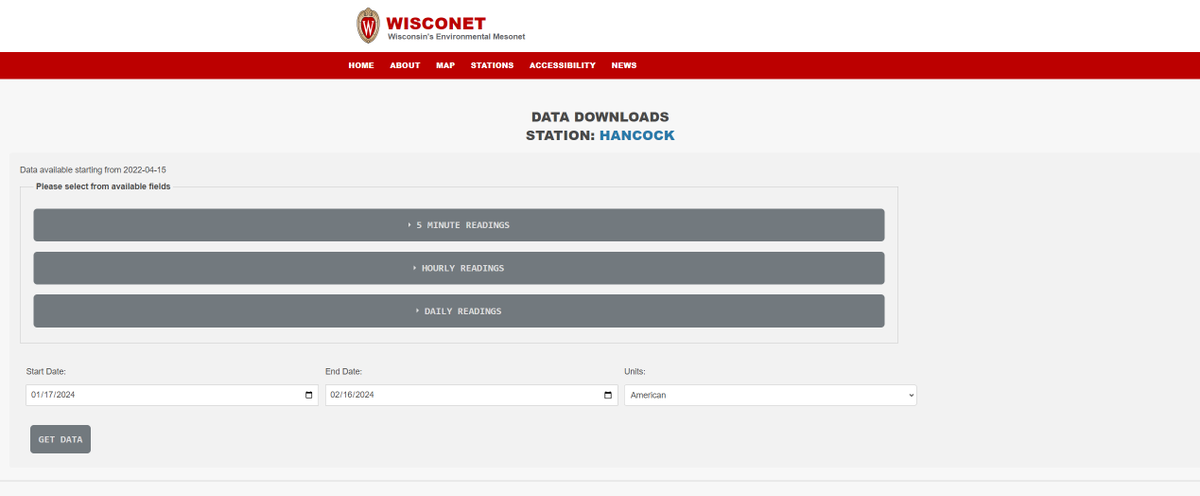The width and height of the screenshot is (1200, 496).
Task: Click into the Start Date field
Action: (x=172, y=395)
